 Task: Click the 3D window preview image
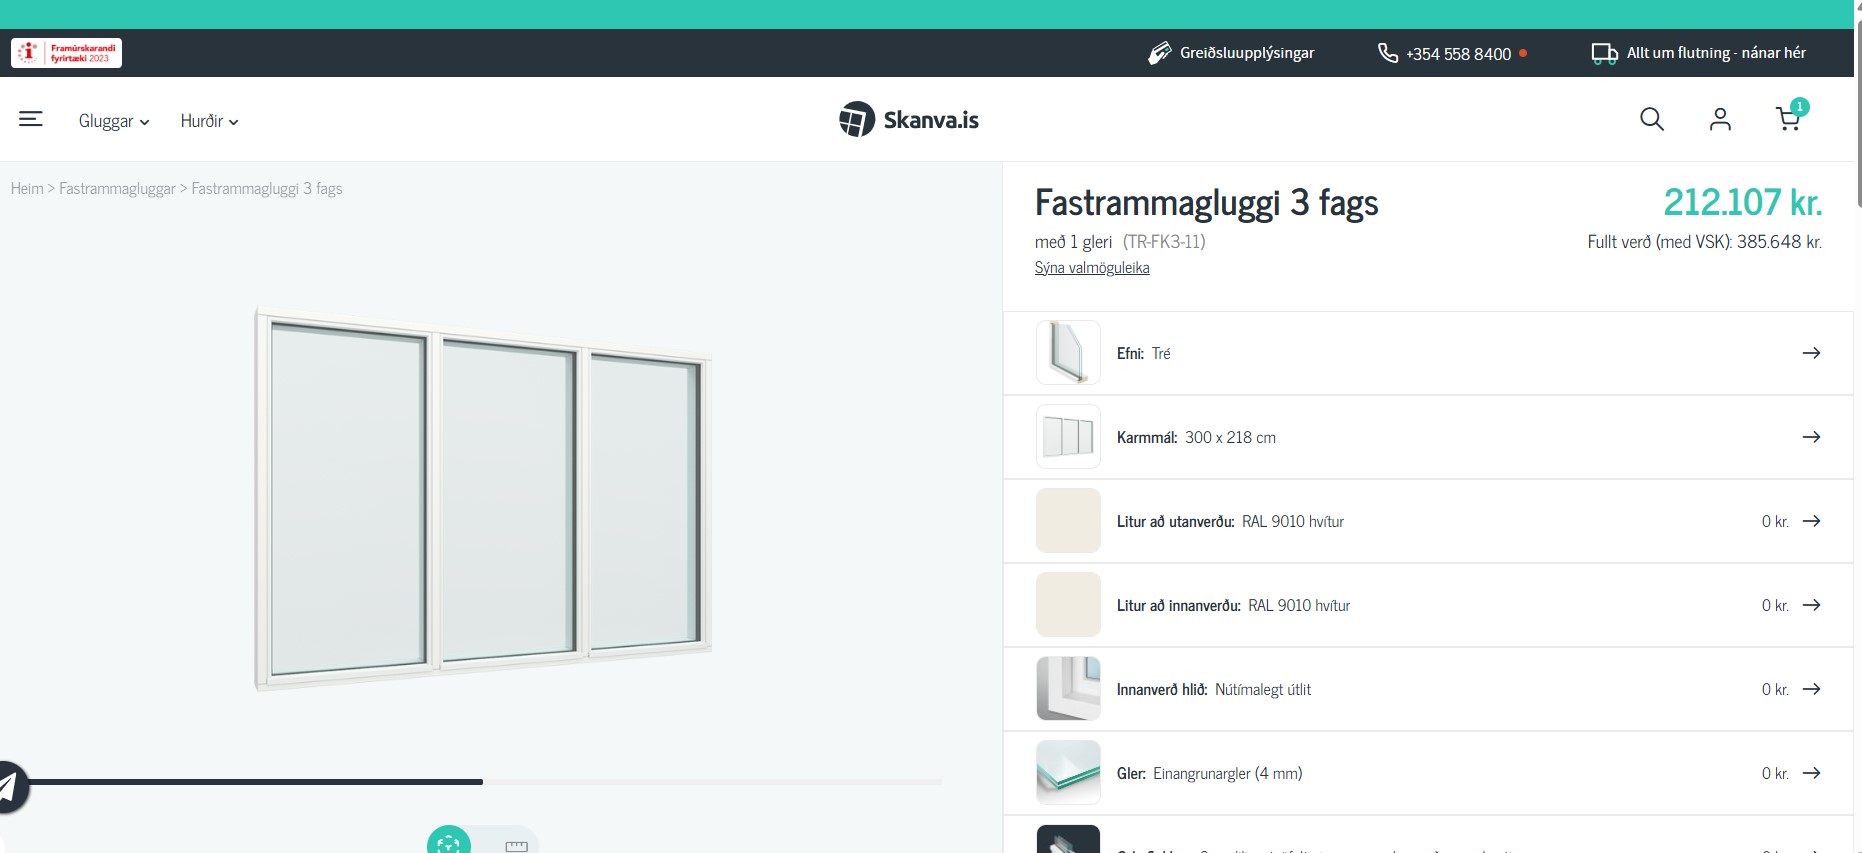point(483,498)
